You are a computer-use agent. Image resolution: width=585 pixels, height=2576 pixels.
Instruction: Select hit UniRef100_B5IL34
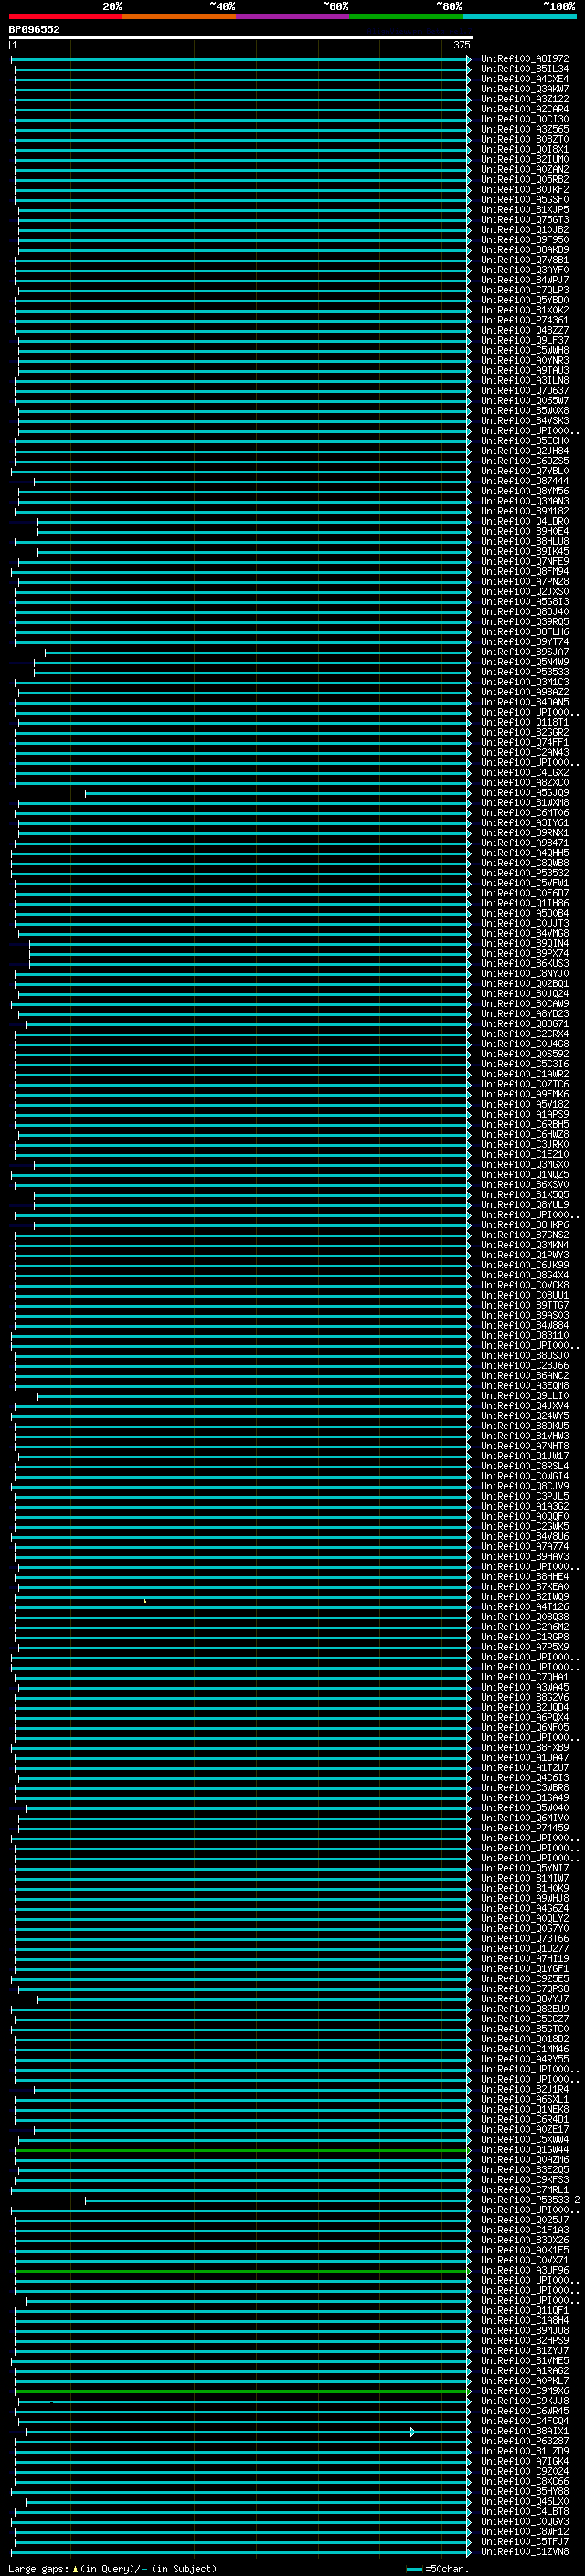(524, 69)
